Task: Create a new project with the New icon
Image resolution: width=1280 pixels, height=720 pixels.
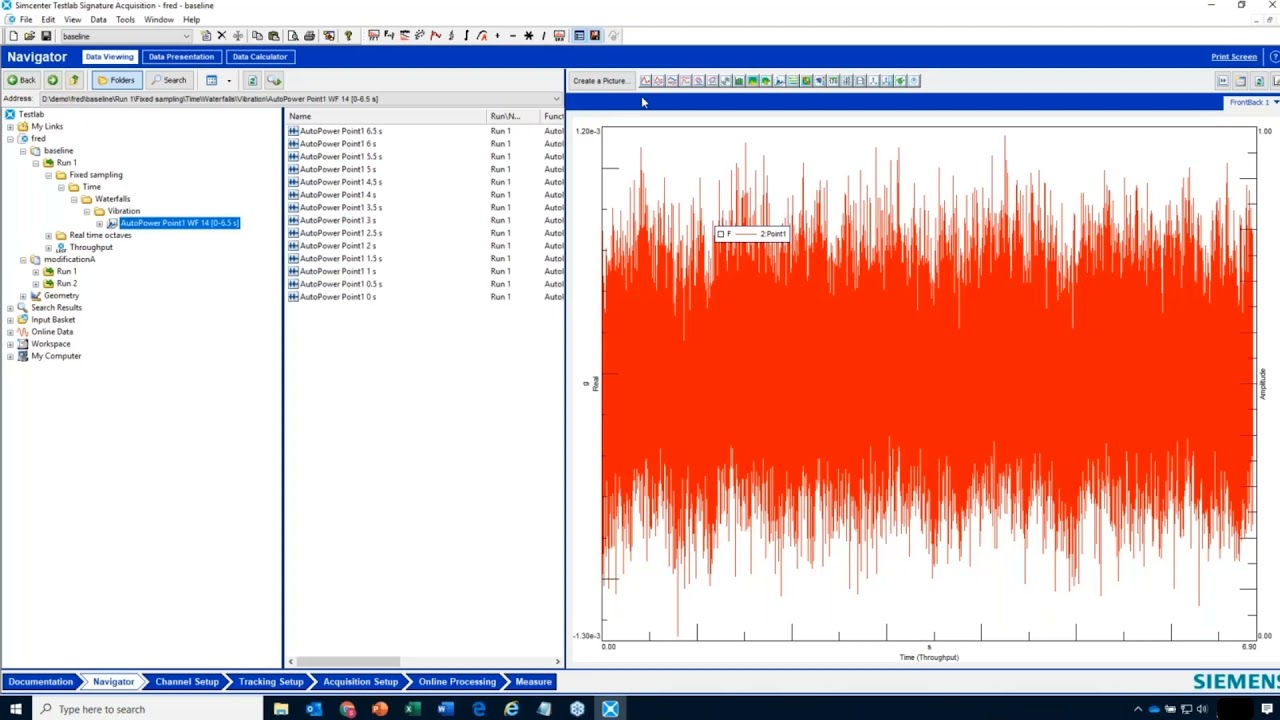Action: [13, 36]
